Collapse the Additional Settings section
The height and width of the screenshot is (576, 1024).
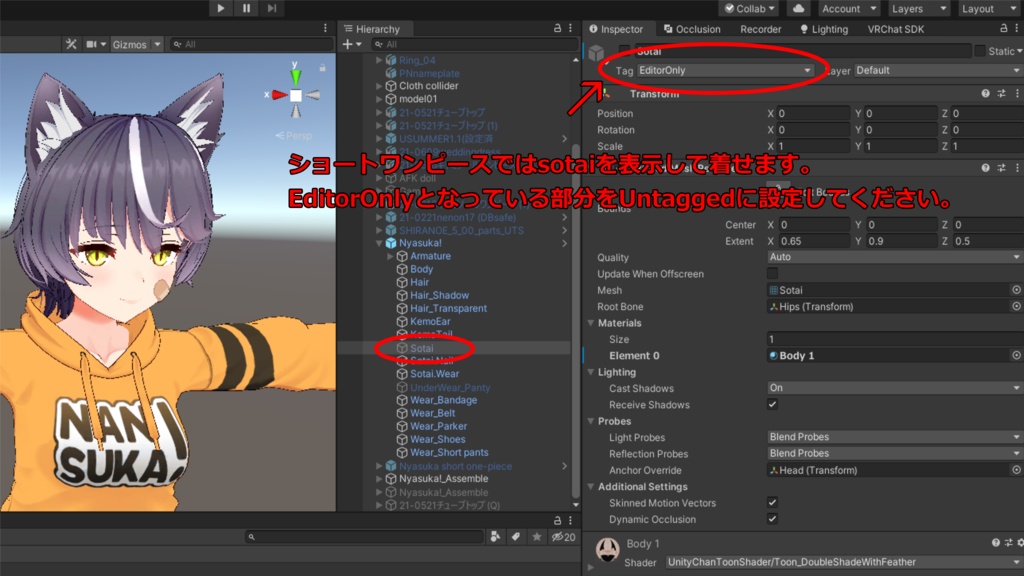pos(591,487)
